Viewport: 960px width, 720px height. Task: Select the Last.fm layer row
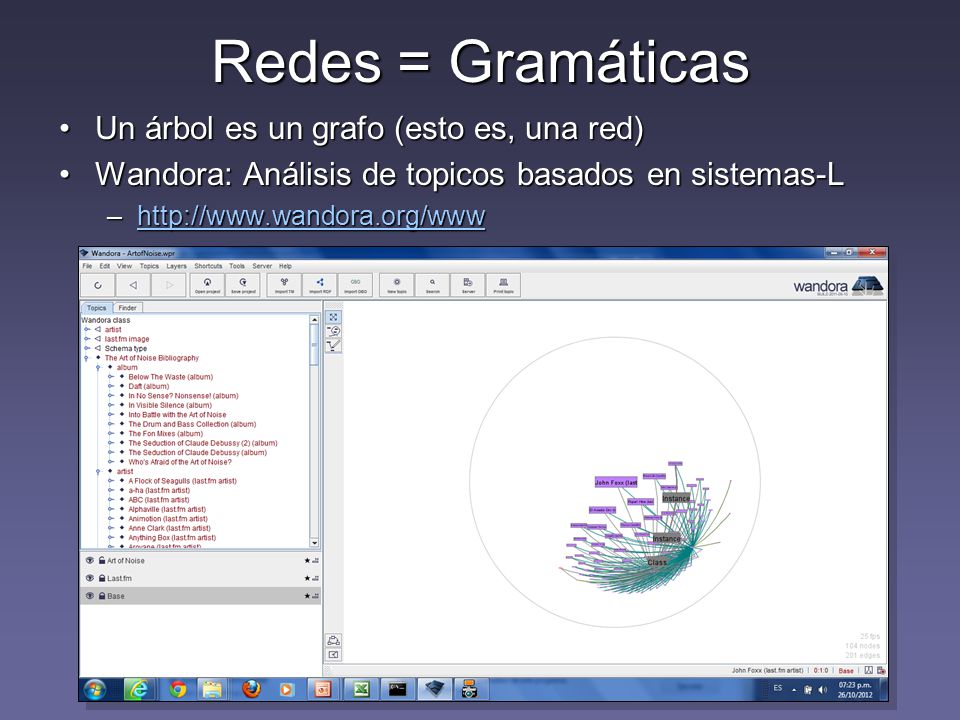click(x=201, y=579)
